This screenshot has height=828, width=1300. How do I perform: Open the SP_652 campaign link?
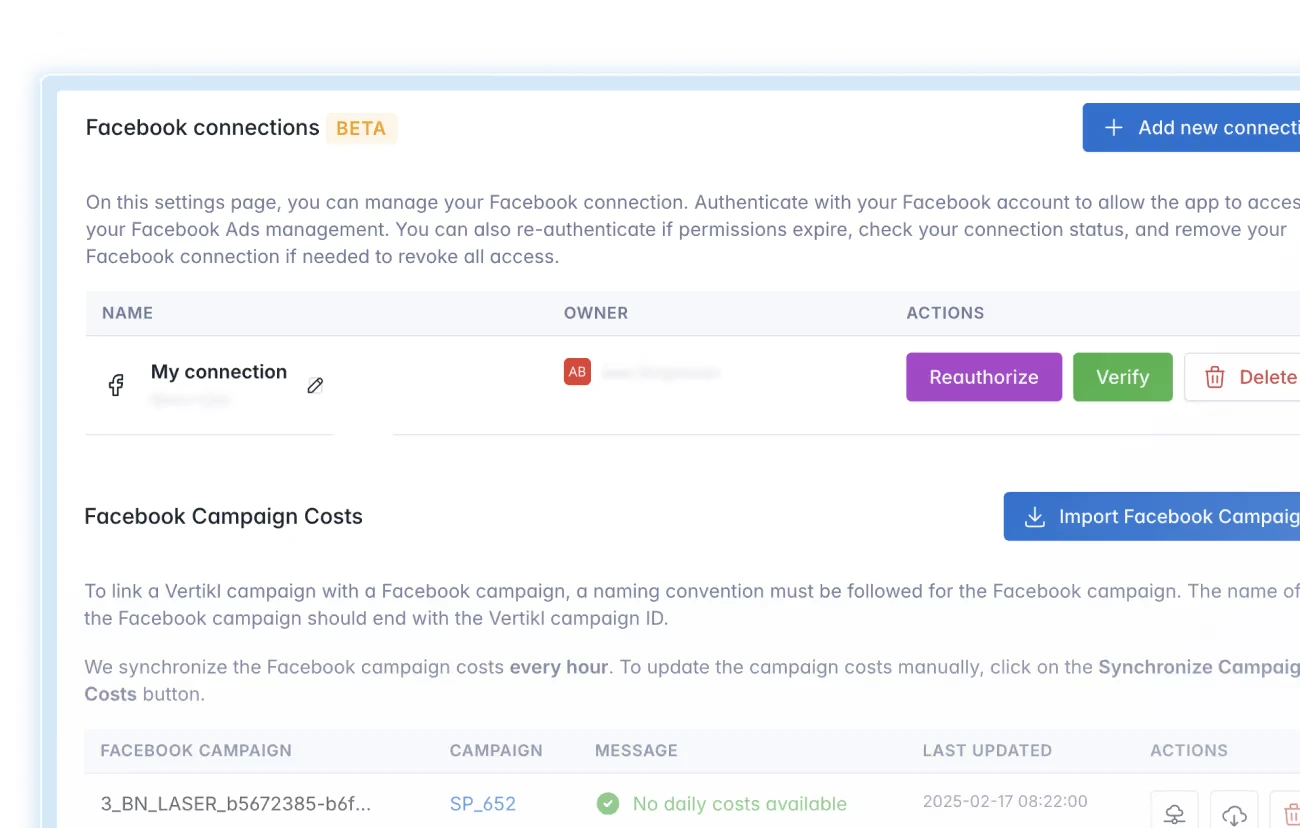(x=483, y=803)
